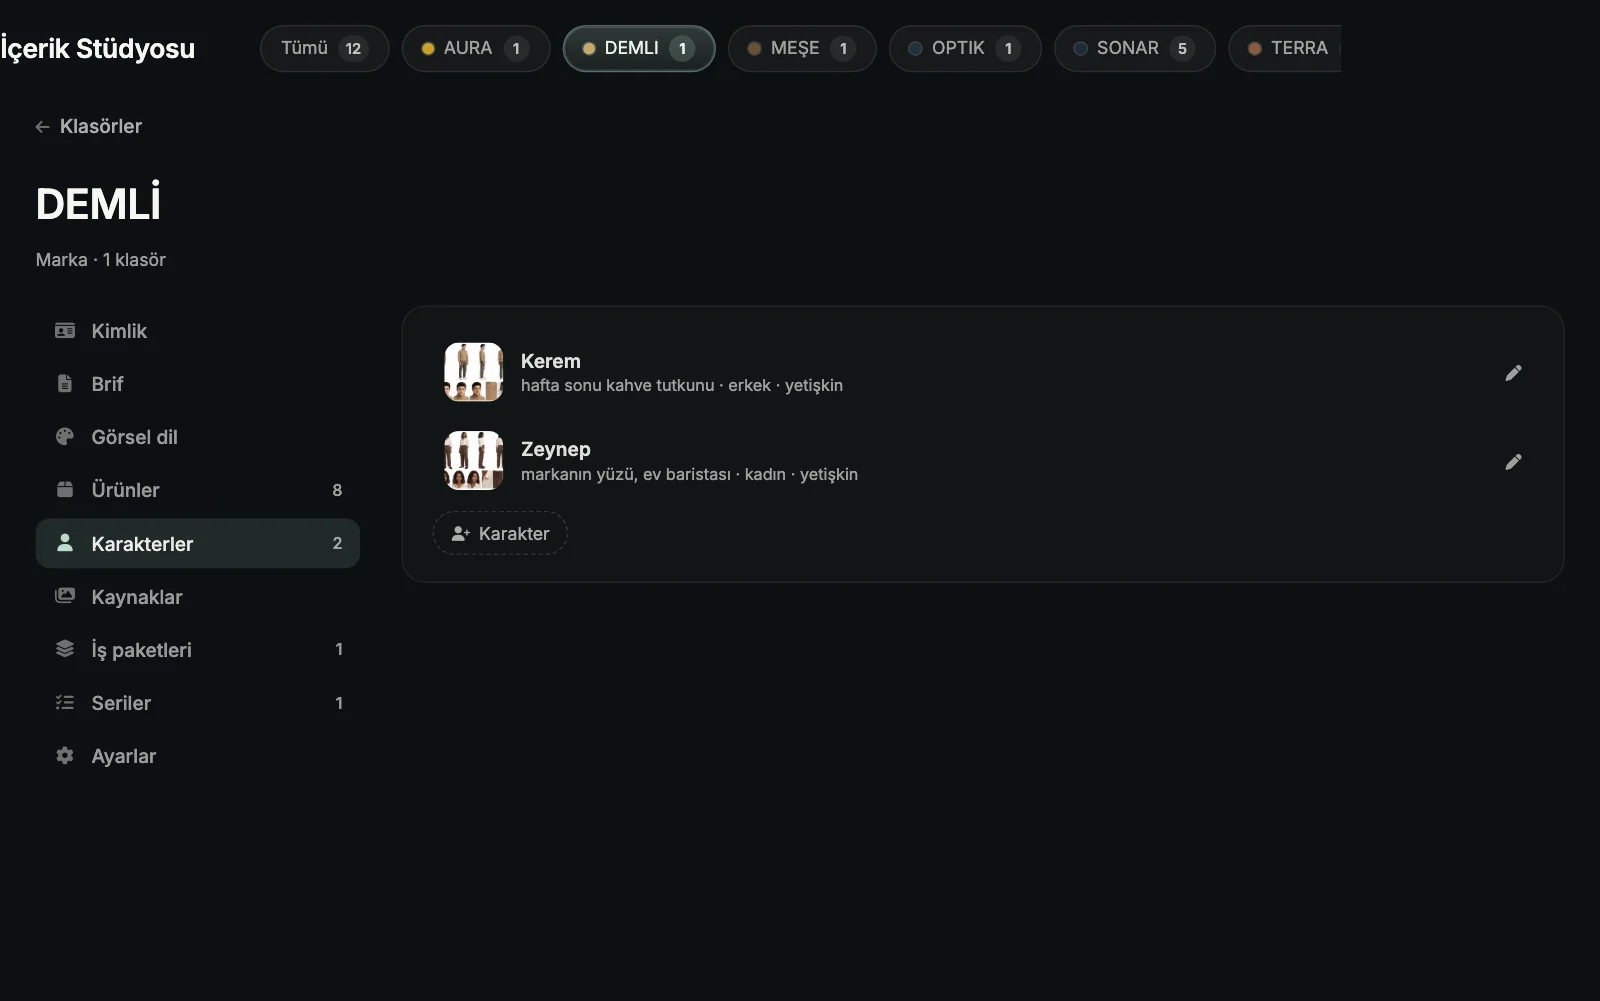This screenshot has height=1001, width=1600.
Task: Click 'markanın yüzü, ev baristası' description text
Action: [x=625, y=474]
